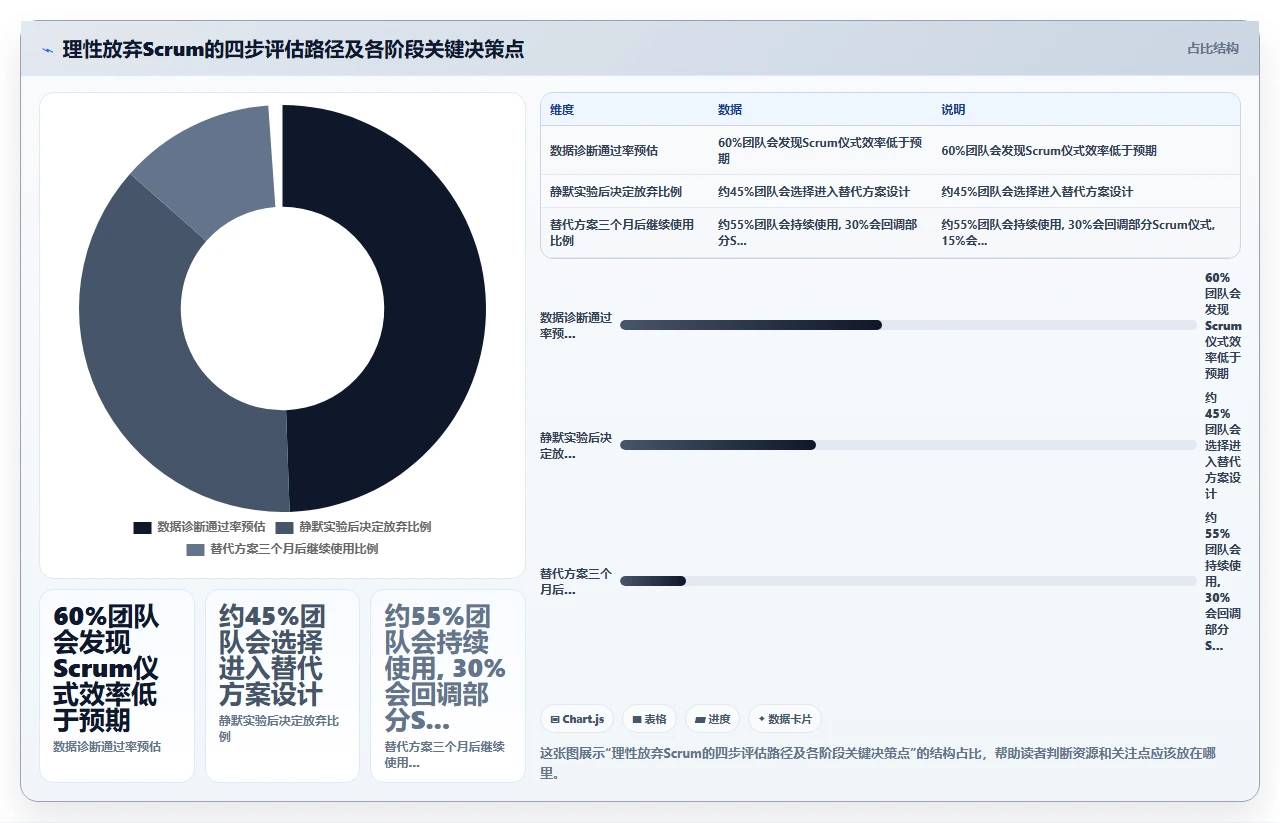Click progress bar for 替代方案三个月后…
Screen dimensions: 1280x823
click(x=908, y=581)
